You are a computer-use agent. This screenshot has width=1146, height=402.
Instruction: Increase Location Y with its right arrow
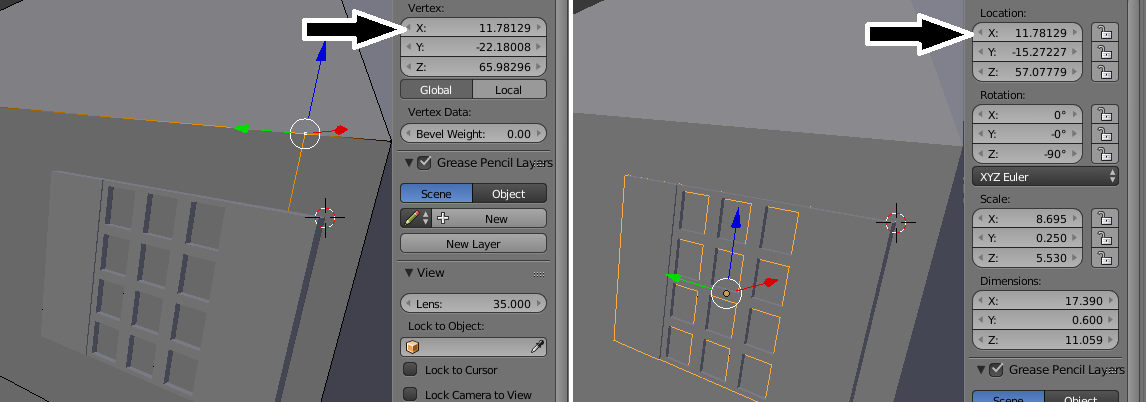(1074, 53)
